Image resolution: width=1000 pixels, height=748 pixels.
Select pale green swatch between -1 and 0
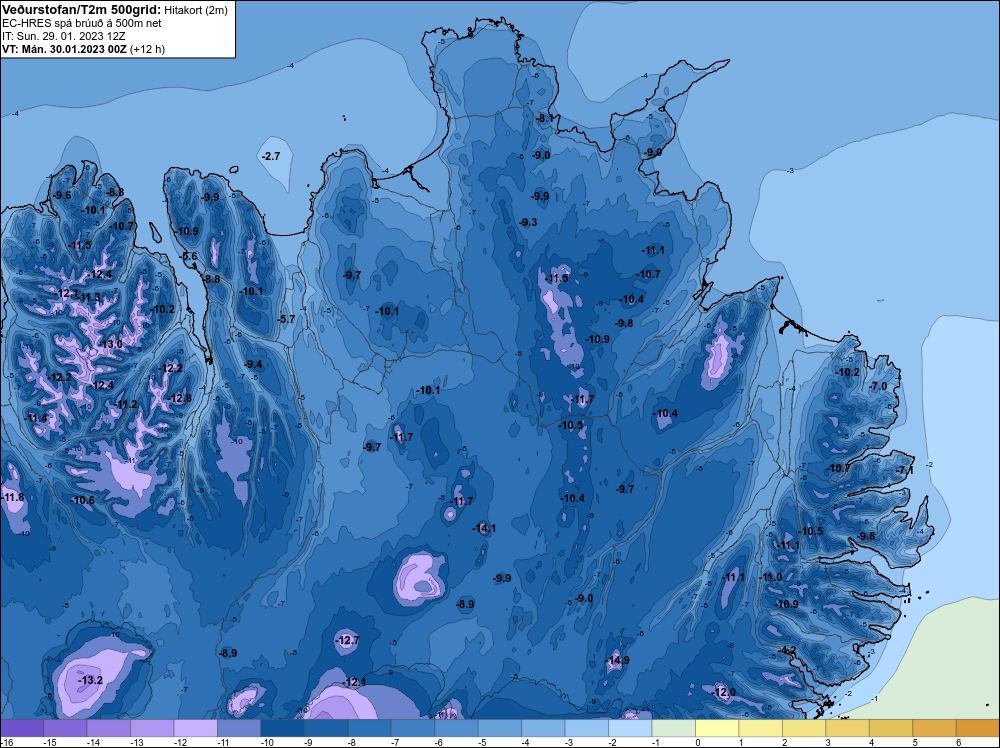click(673, 728)
